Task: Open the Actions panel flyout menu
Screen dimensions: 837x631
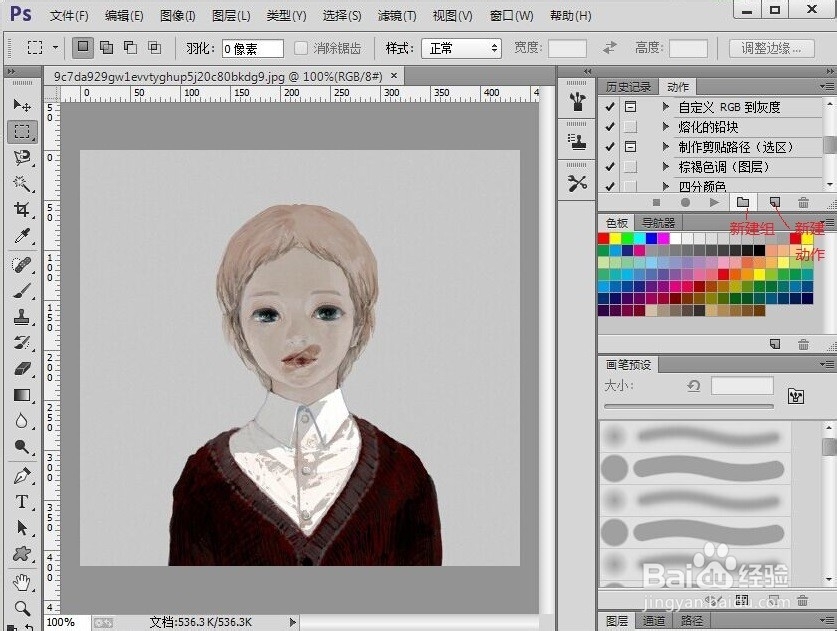Action: (827, 86)
